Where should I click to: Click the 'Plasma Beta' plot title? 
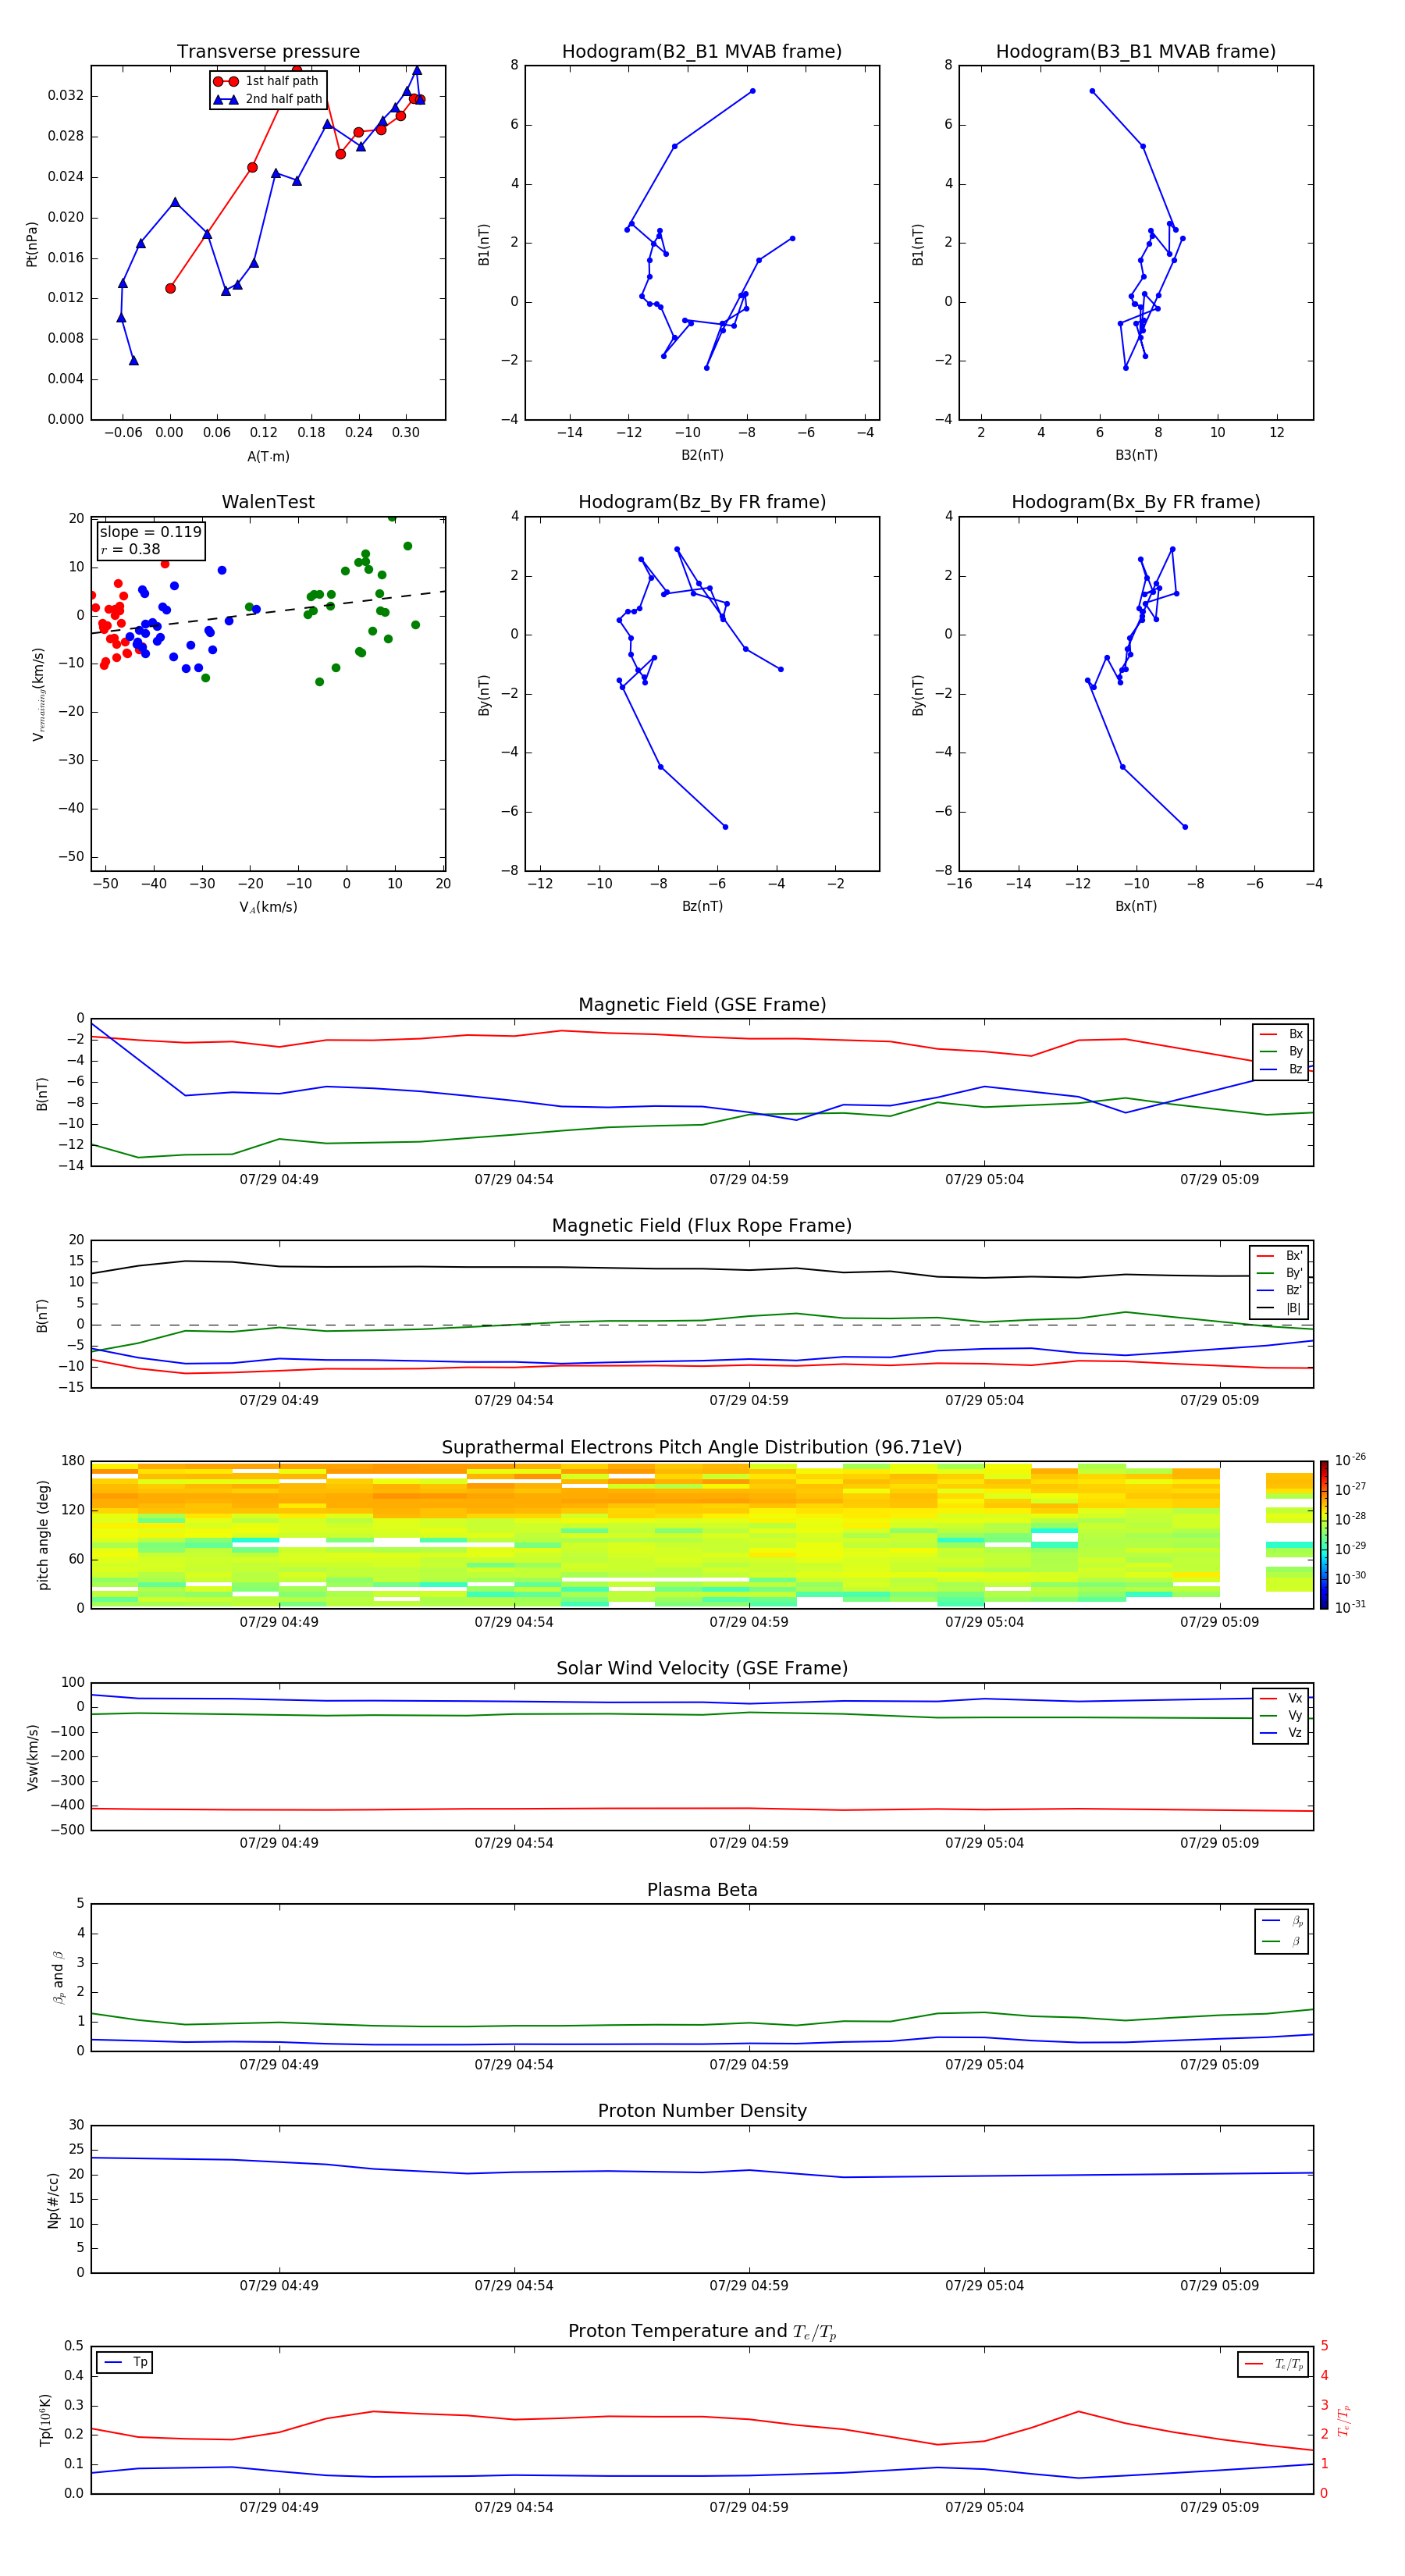tap(702, 1890)
